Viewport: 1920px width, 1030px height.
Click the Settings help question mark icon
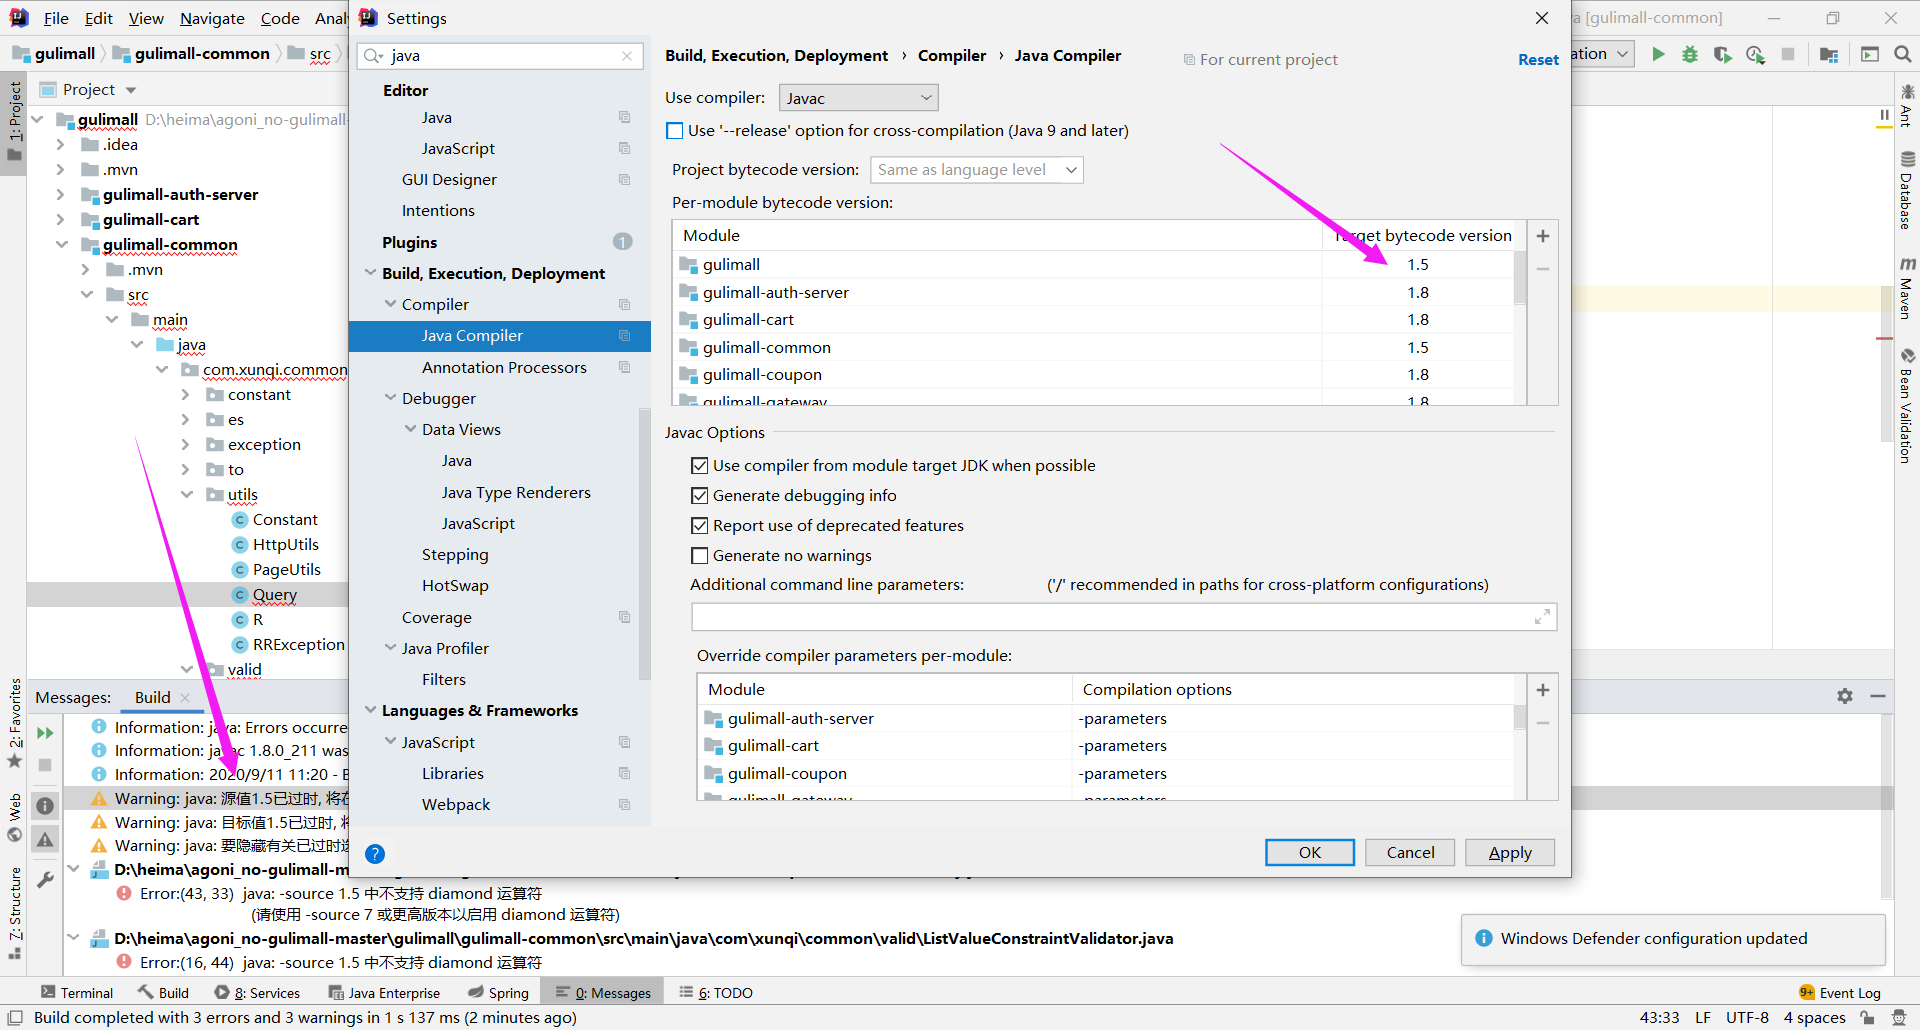(x=375, y=854)
